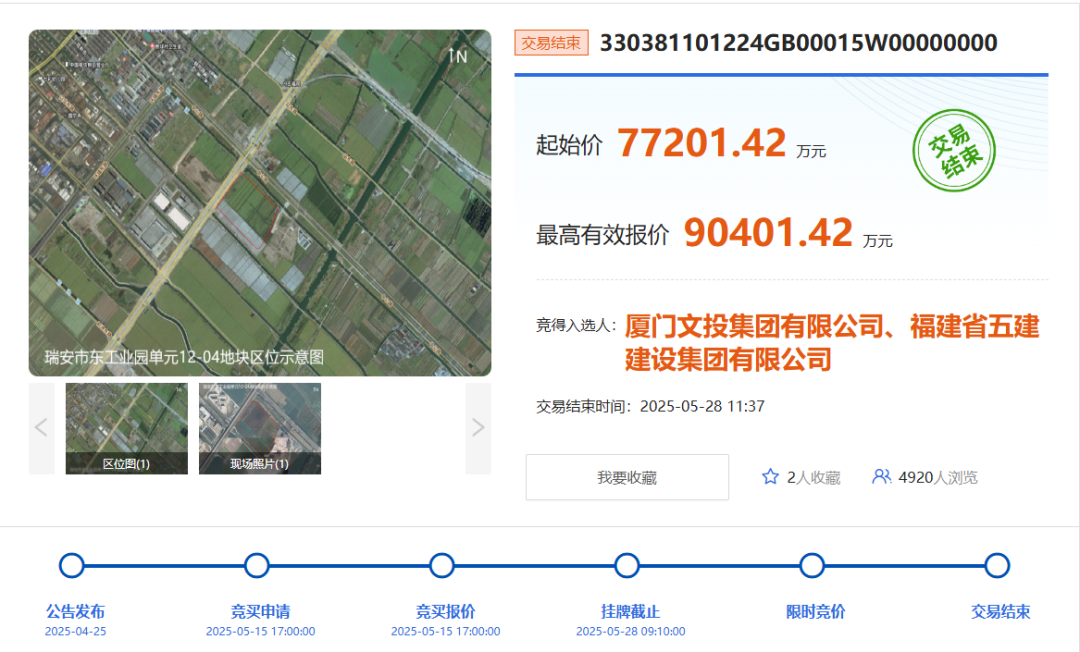The image size is (1080, 652).
Task: Click the 4920人浏览 count text
Action: 937,477
